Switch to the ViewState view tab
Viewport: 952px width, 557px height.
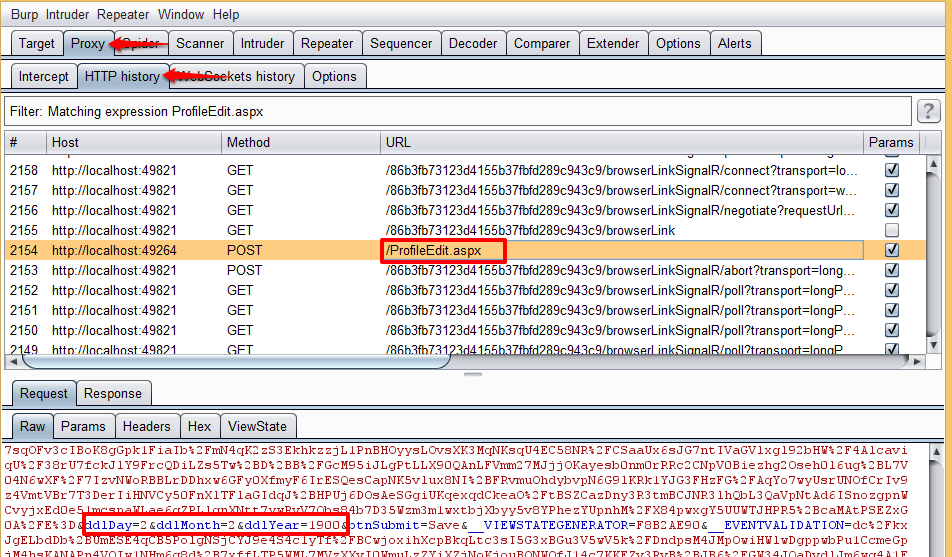point(257,426)
